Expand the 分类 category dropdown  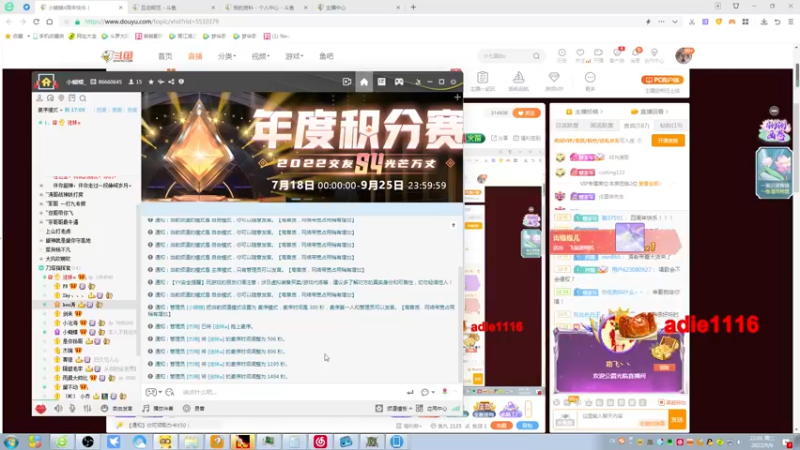point(227,56)
